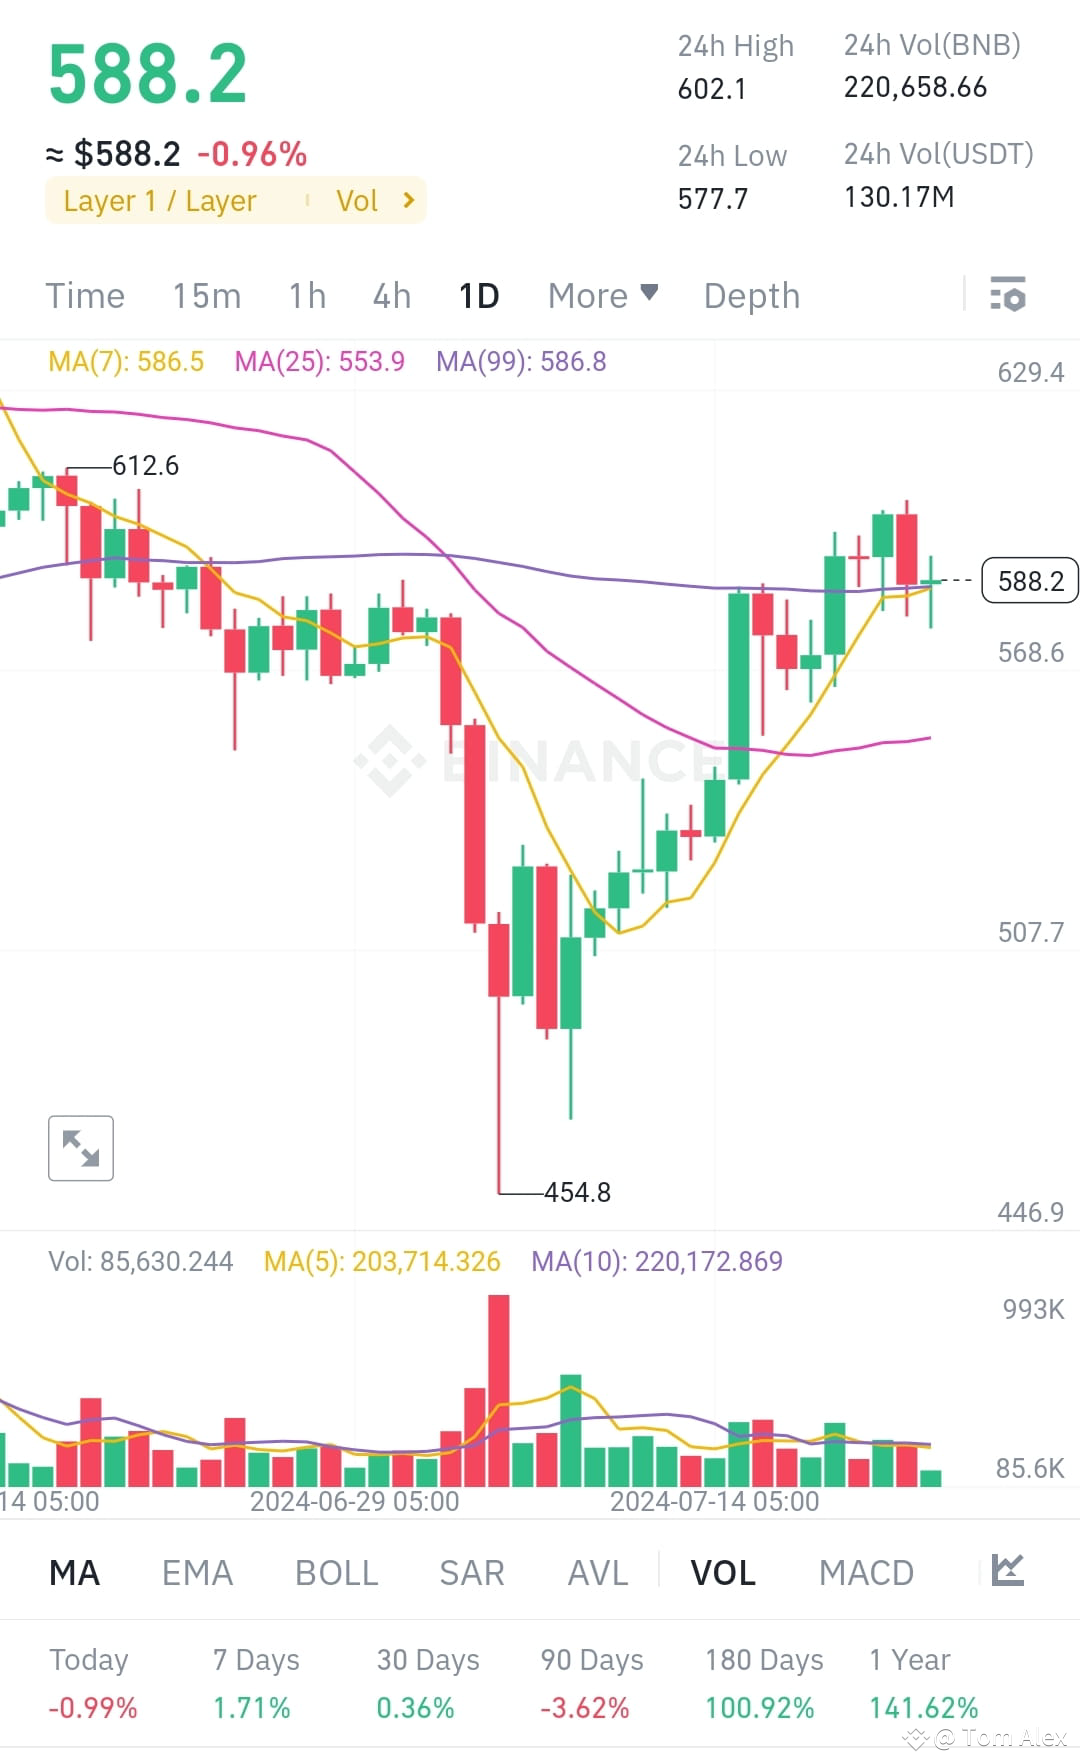This screenshot has height=1760, width=1080.
Task: Toggle the MACD indicator on
Action: click(x=866, y=1572)
